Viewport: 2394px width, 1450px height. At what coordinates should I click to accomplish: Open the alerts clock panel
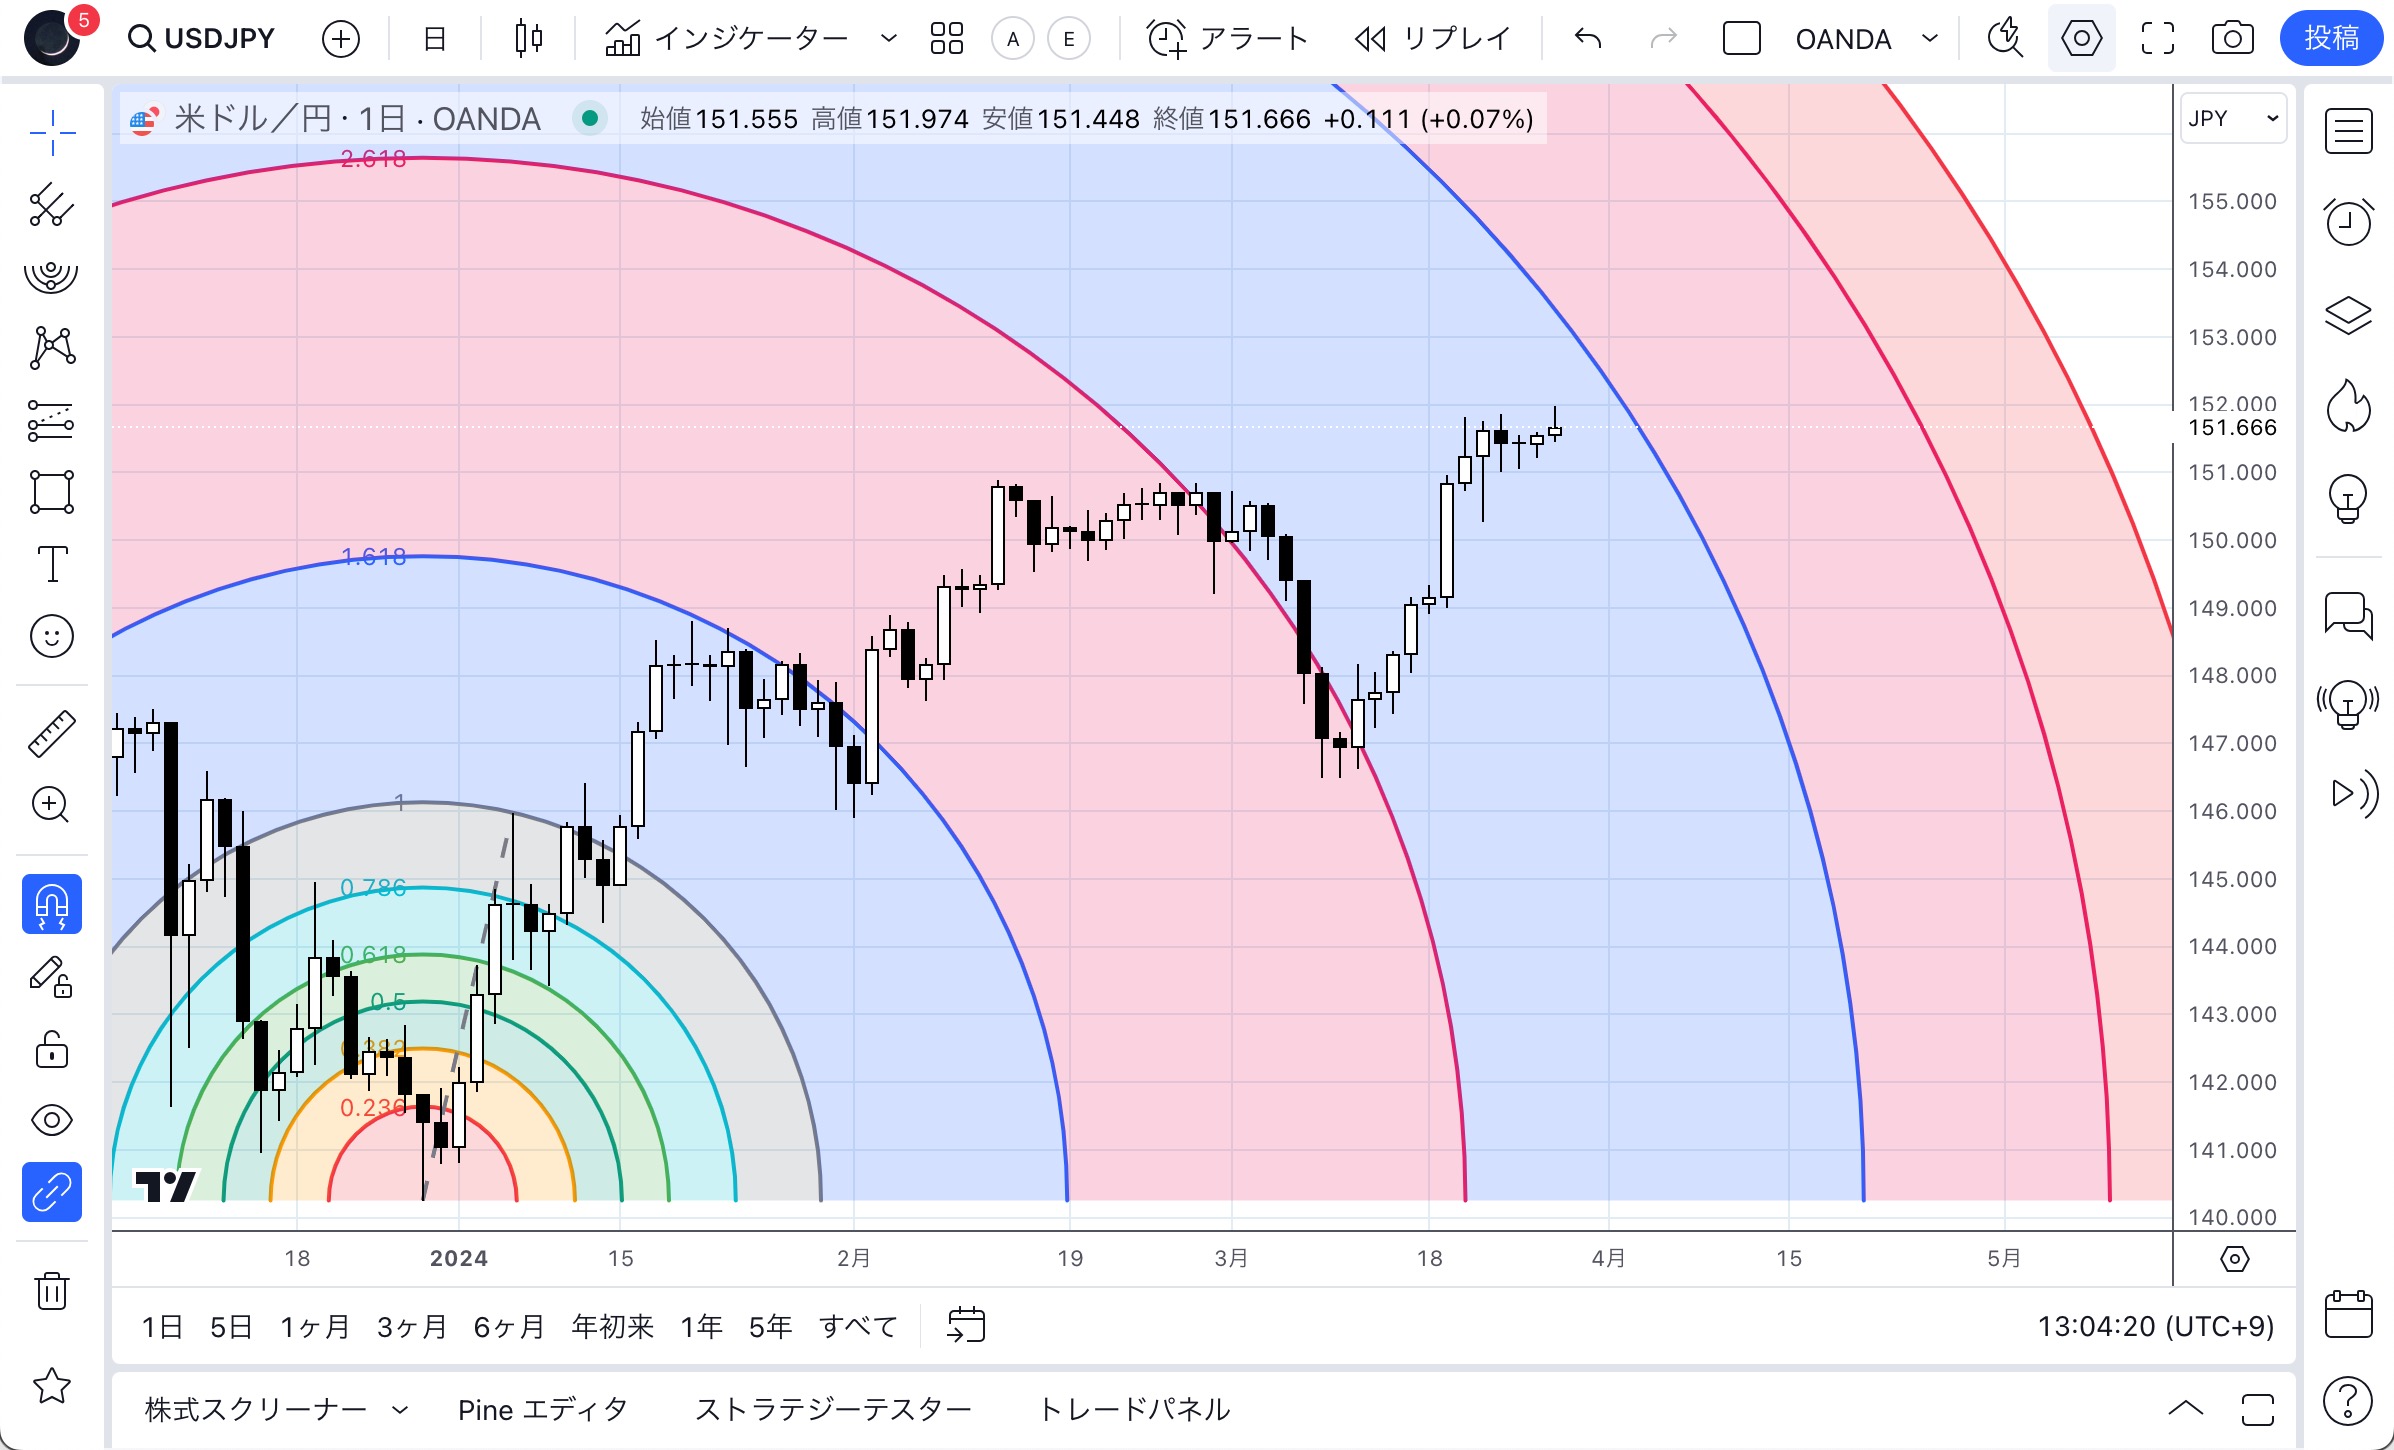(x=2348, y=222)
